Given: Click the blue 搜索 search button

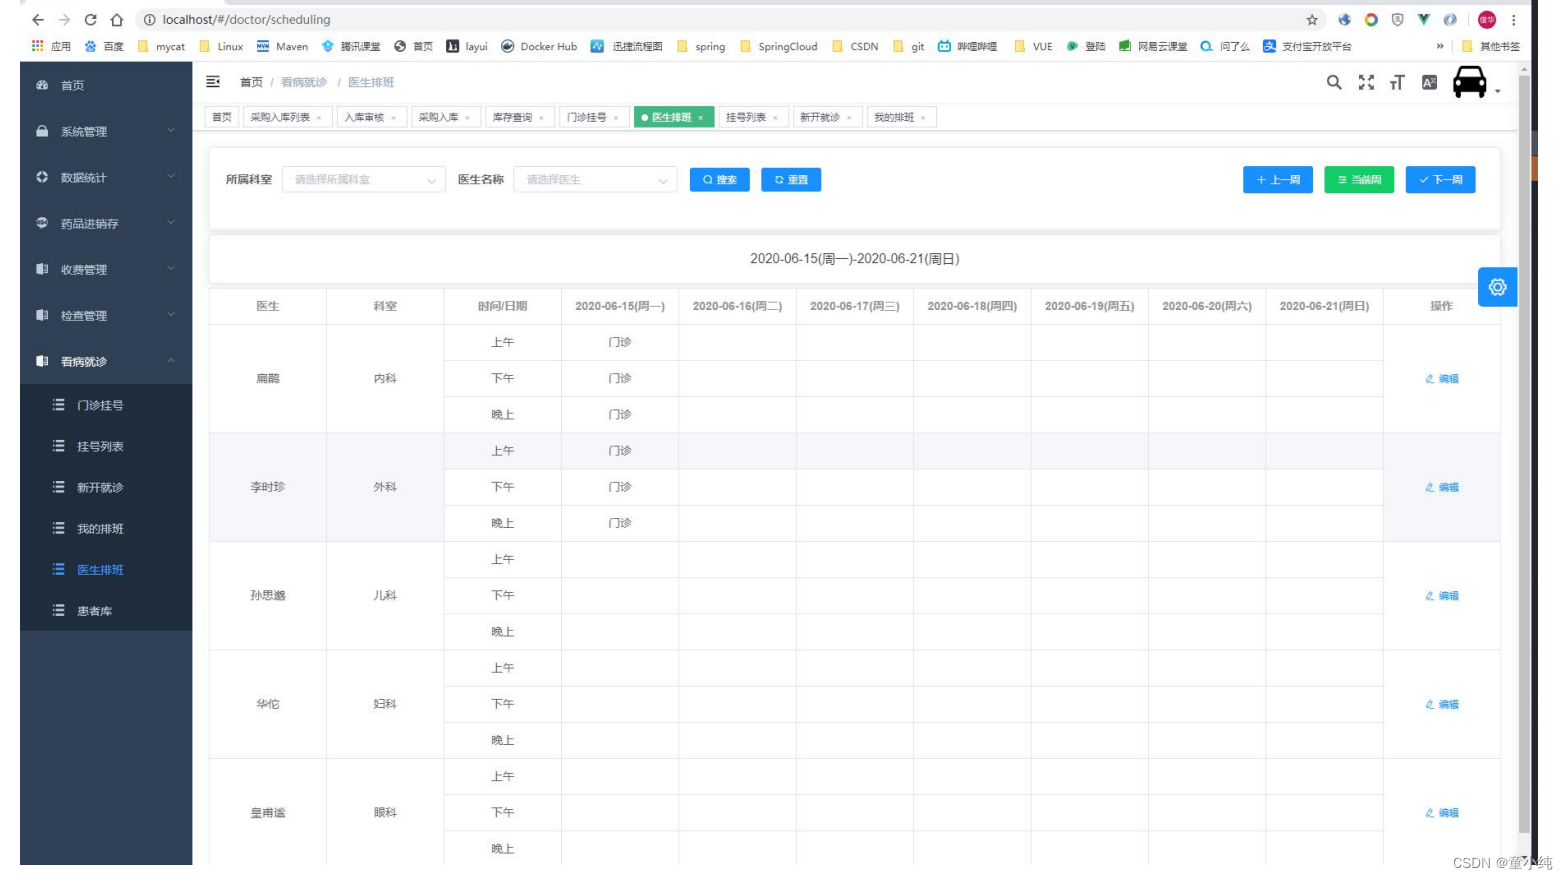Looking at the screenshot, I should point(720,180).
